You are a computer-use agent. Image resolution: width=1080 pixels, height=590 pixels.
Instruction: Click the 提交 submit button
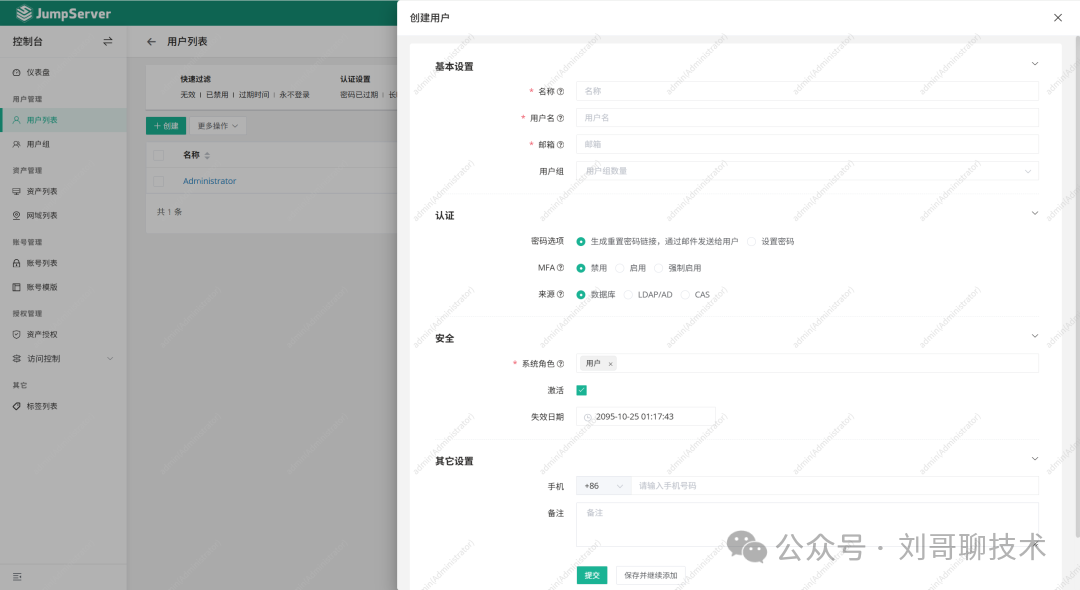[592, 575]
